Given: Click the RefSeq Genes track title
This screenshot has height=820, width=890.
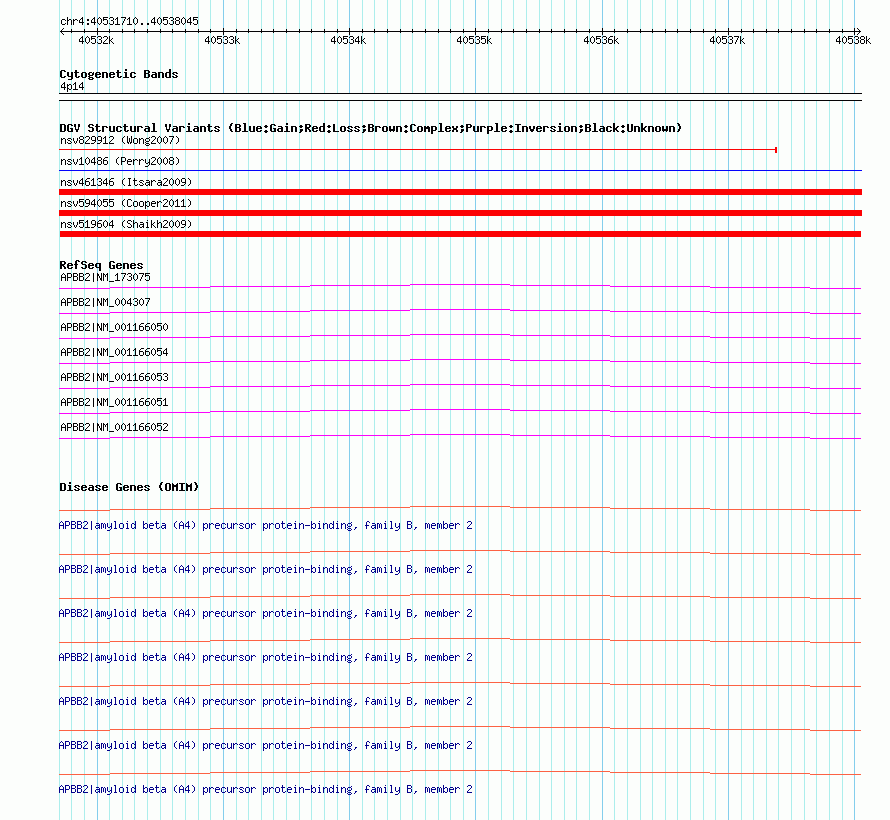Looking at the screenshot, I should pos(101,265).
